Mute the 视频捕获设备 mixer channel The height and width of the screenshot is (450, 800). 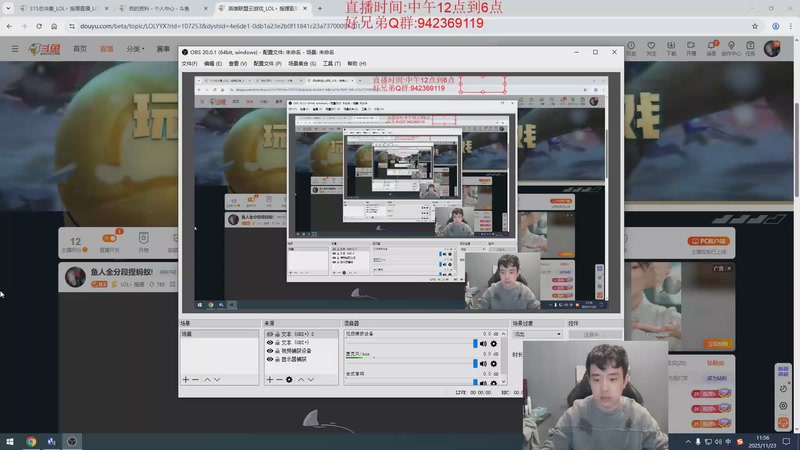pos(483,344)
